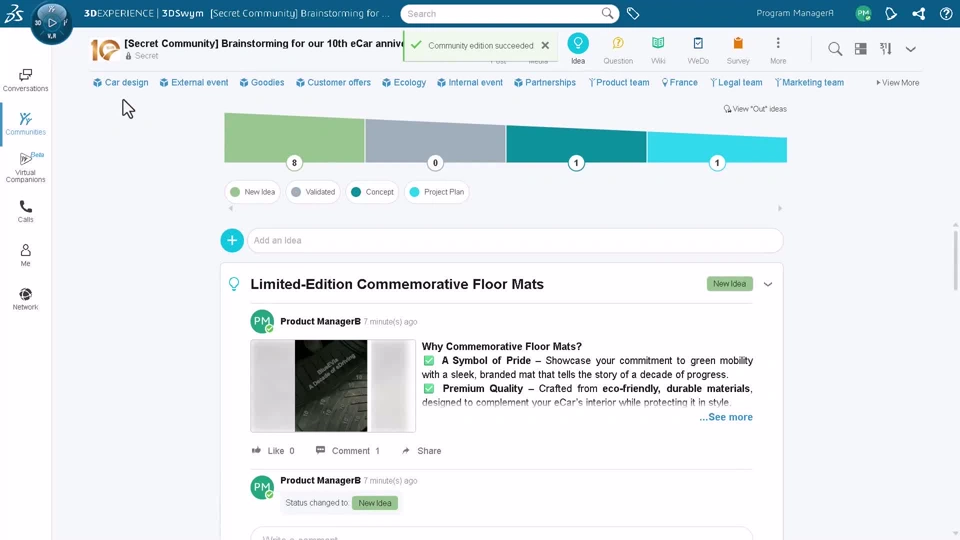Select the Question tab

(618, 49)
